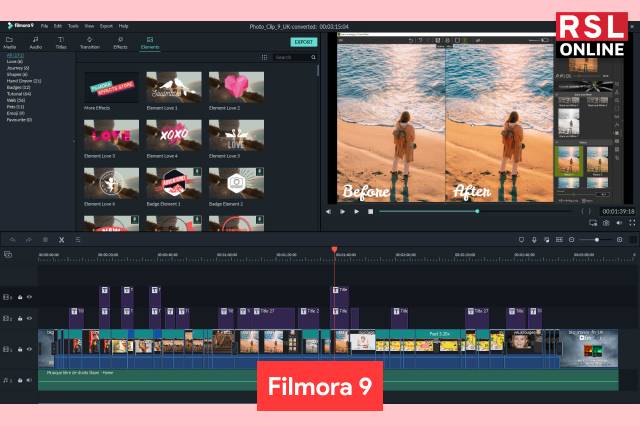Select the Elements tab
The image size is (640, 426).
150,43
